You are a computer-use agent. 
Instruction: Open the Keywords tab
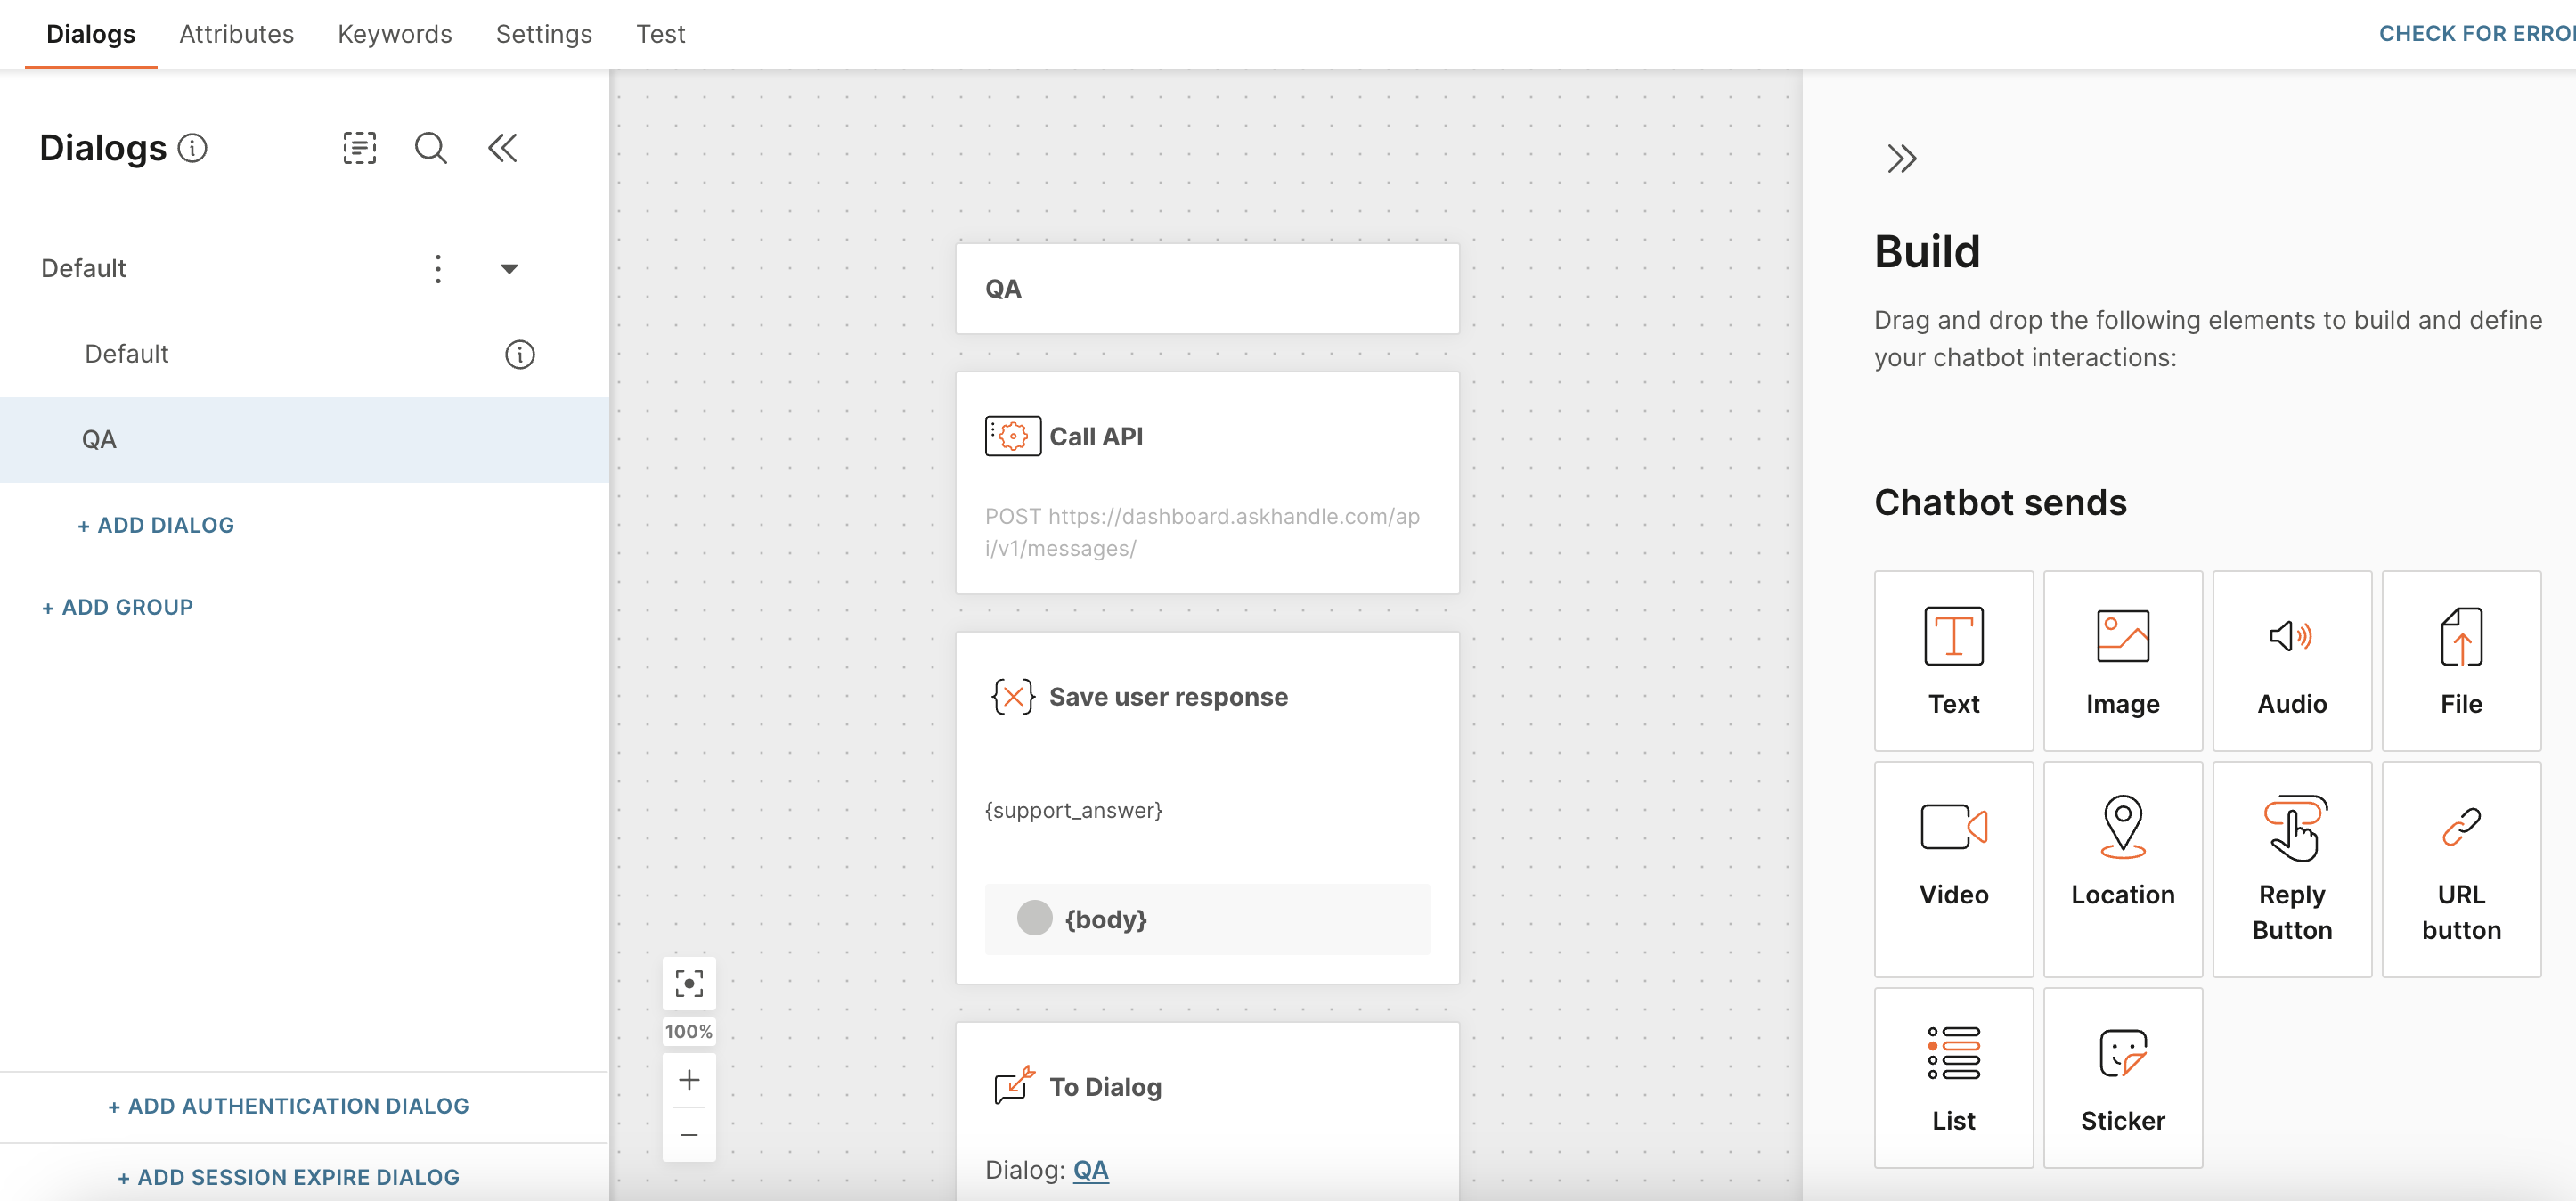point(395,34)
